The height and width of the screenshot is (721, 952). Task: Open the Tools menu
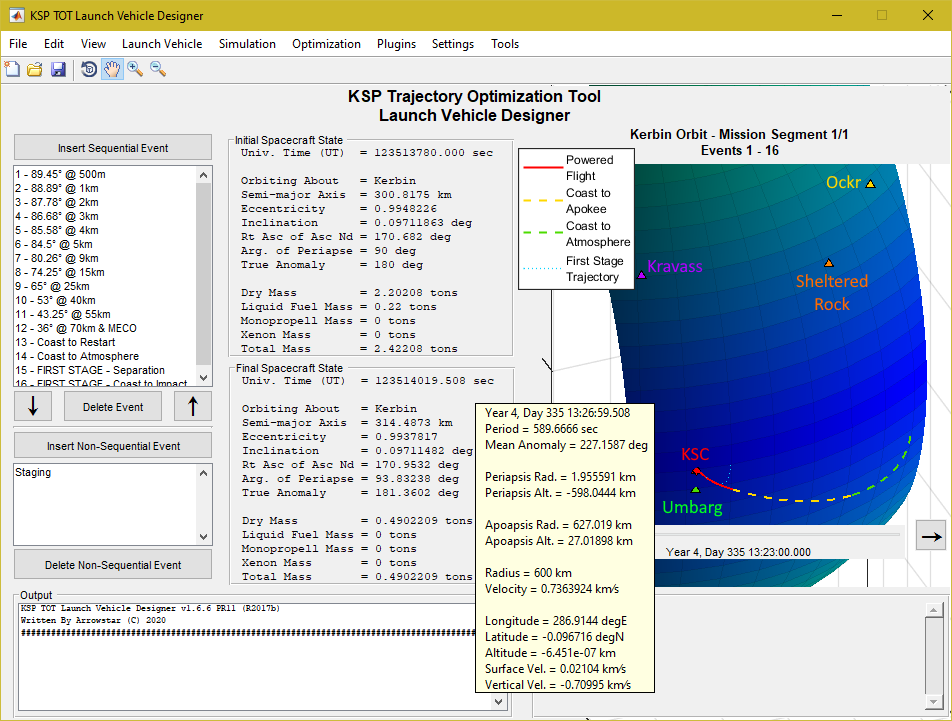(x=505, y=44)
